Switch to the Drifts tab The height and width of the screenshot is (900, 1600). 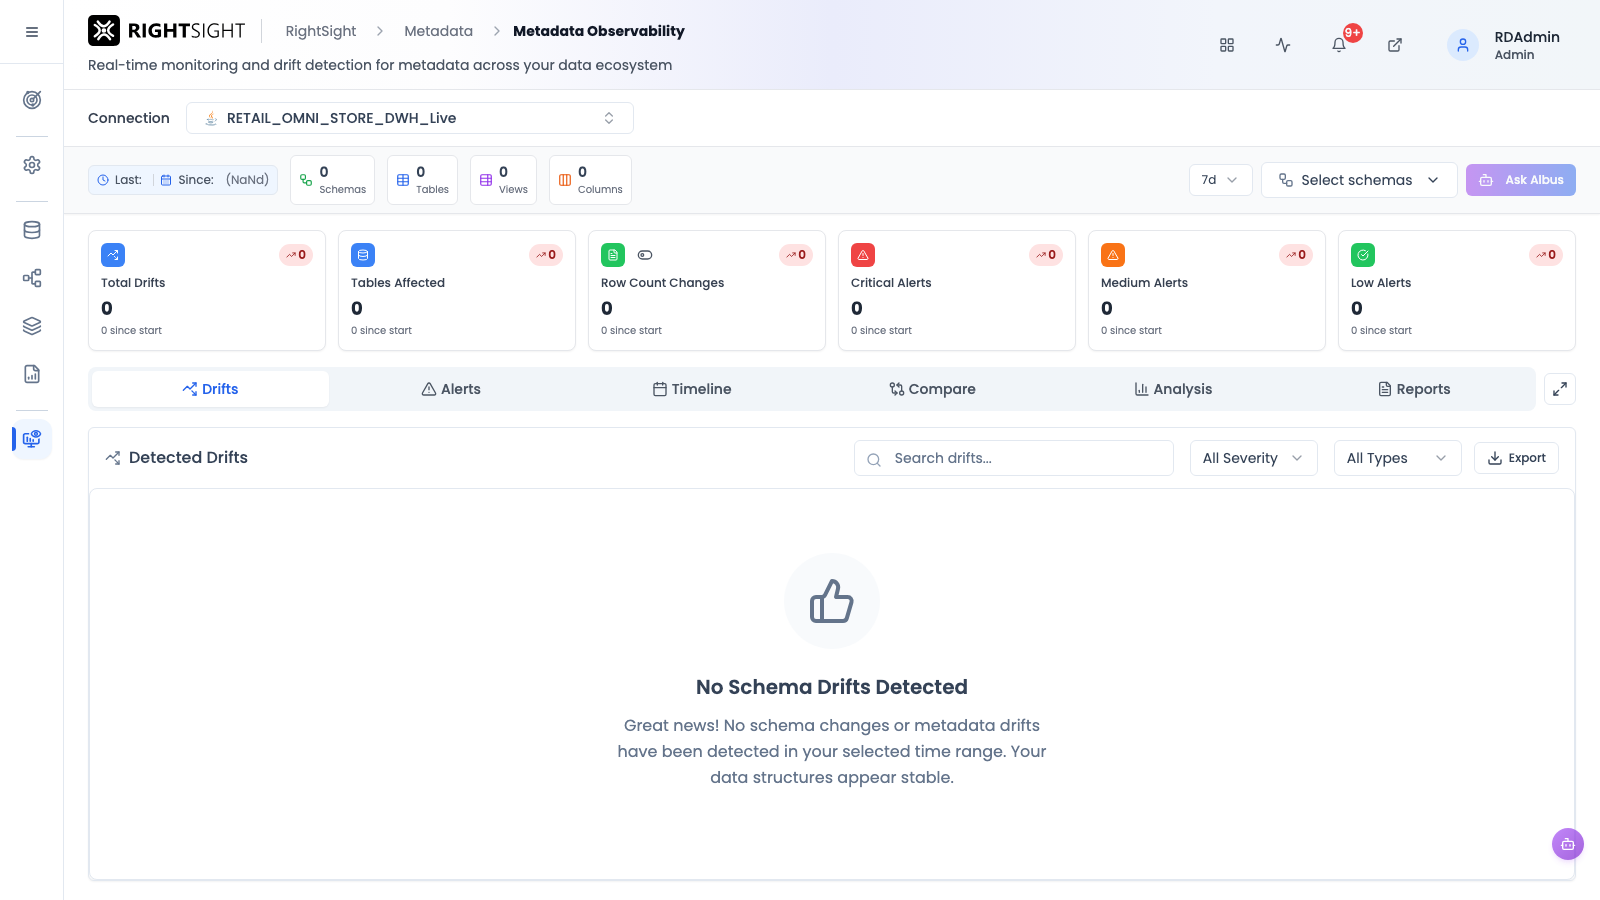tap(210, 389)
